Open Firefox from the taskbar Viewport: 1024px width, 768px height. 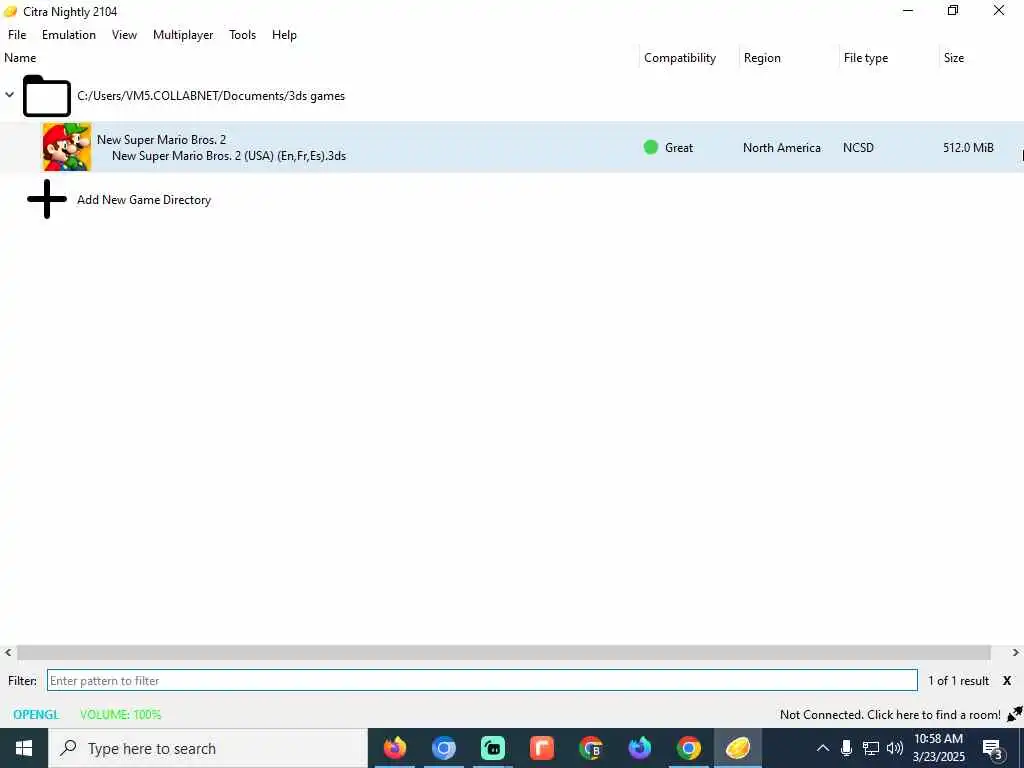click(394, 748)
